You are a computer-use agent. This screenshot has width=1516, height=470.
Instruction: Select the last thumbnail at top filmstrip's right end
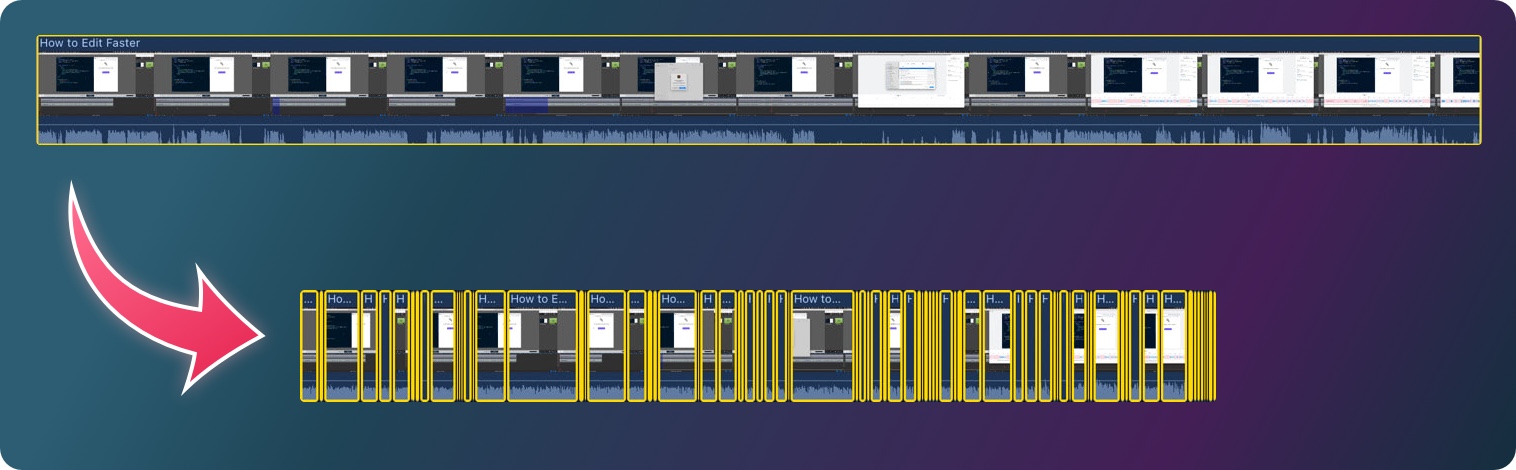pyautogui.click(x=1458, y=80)
